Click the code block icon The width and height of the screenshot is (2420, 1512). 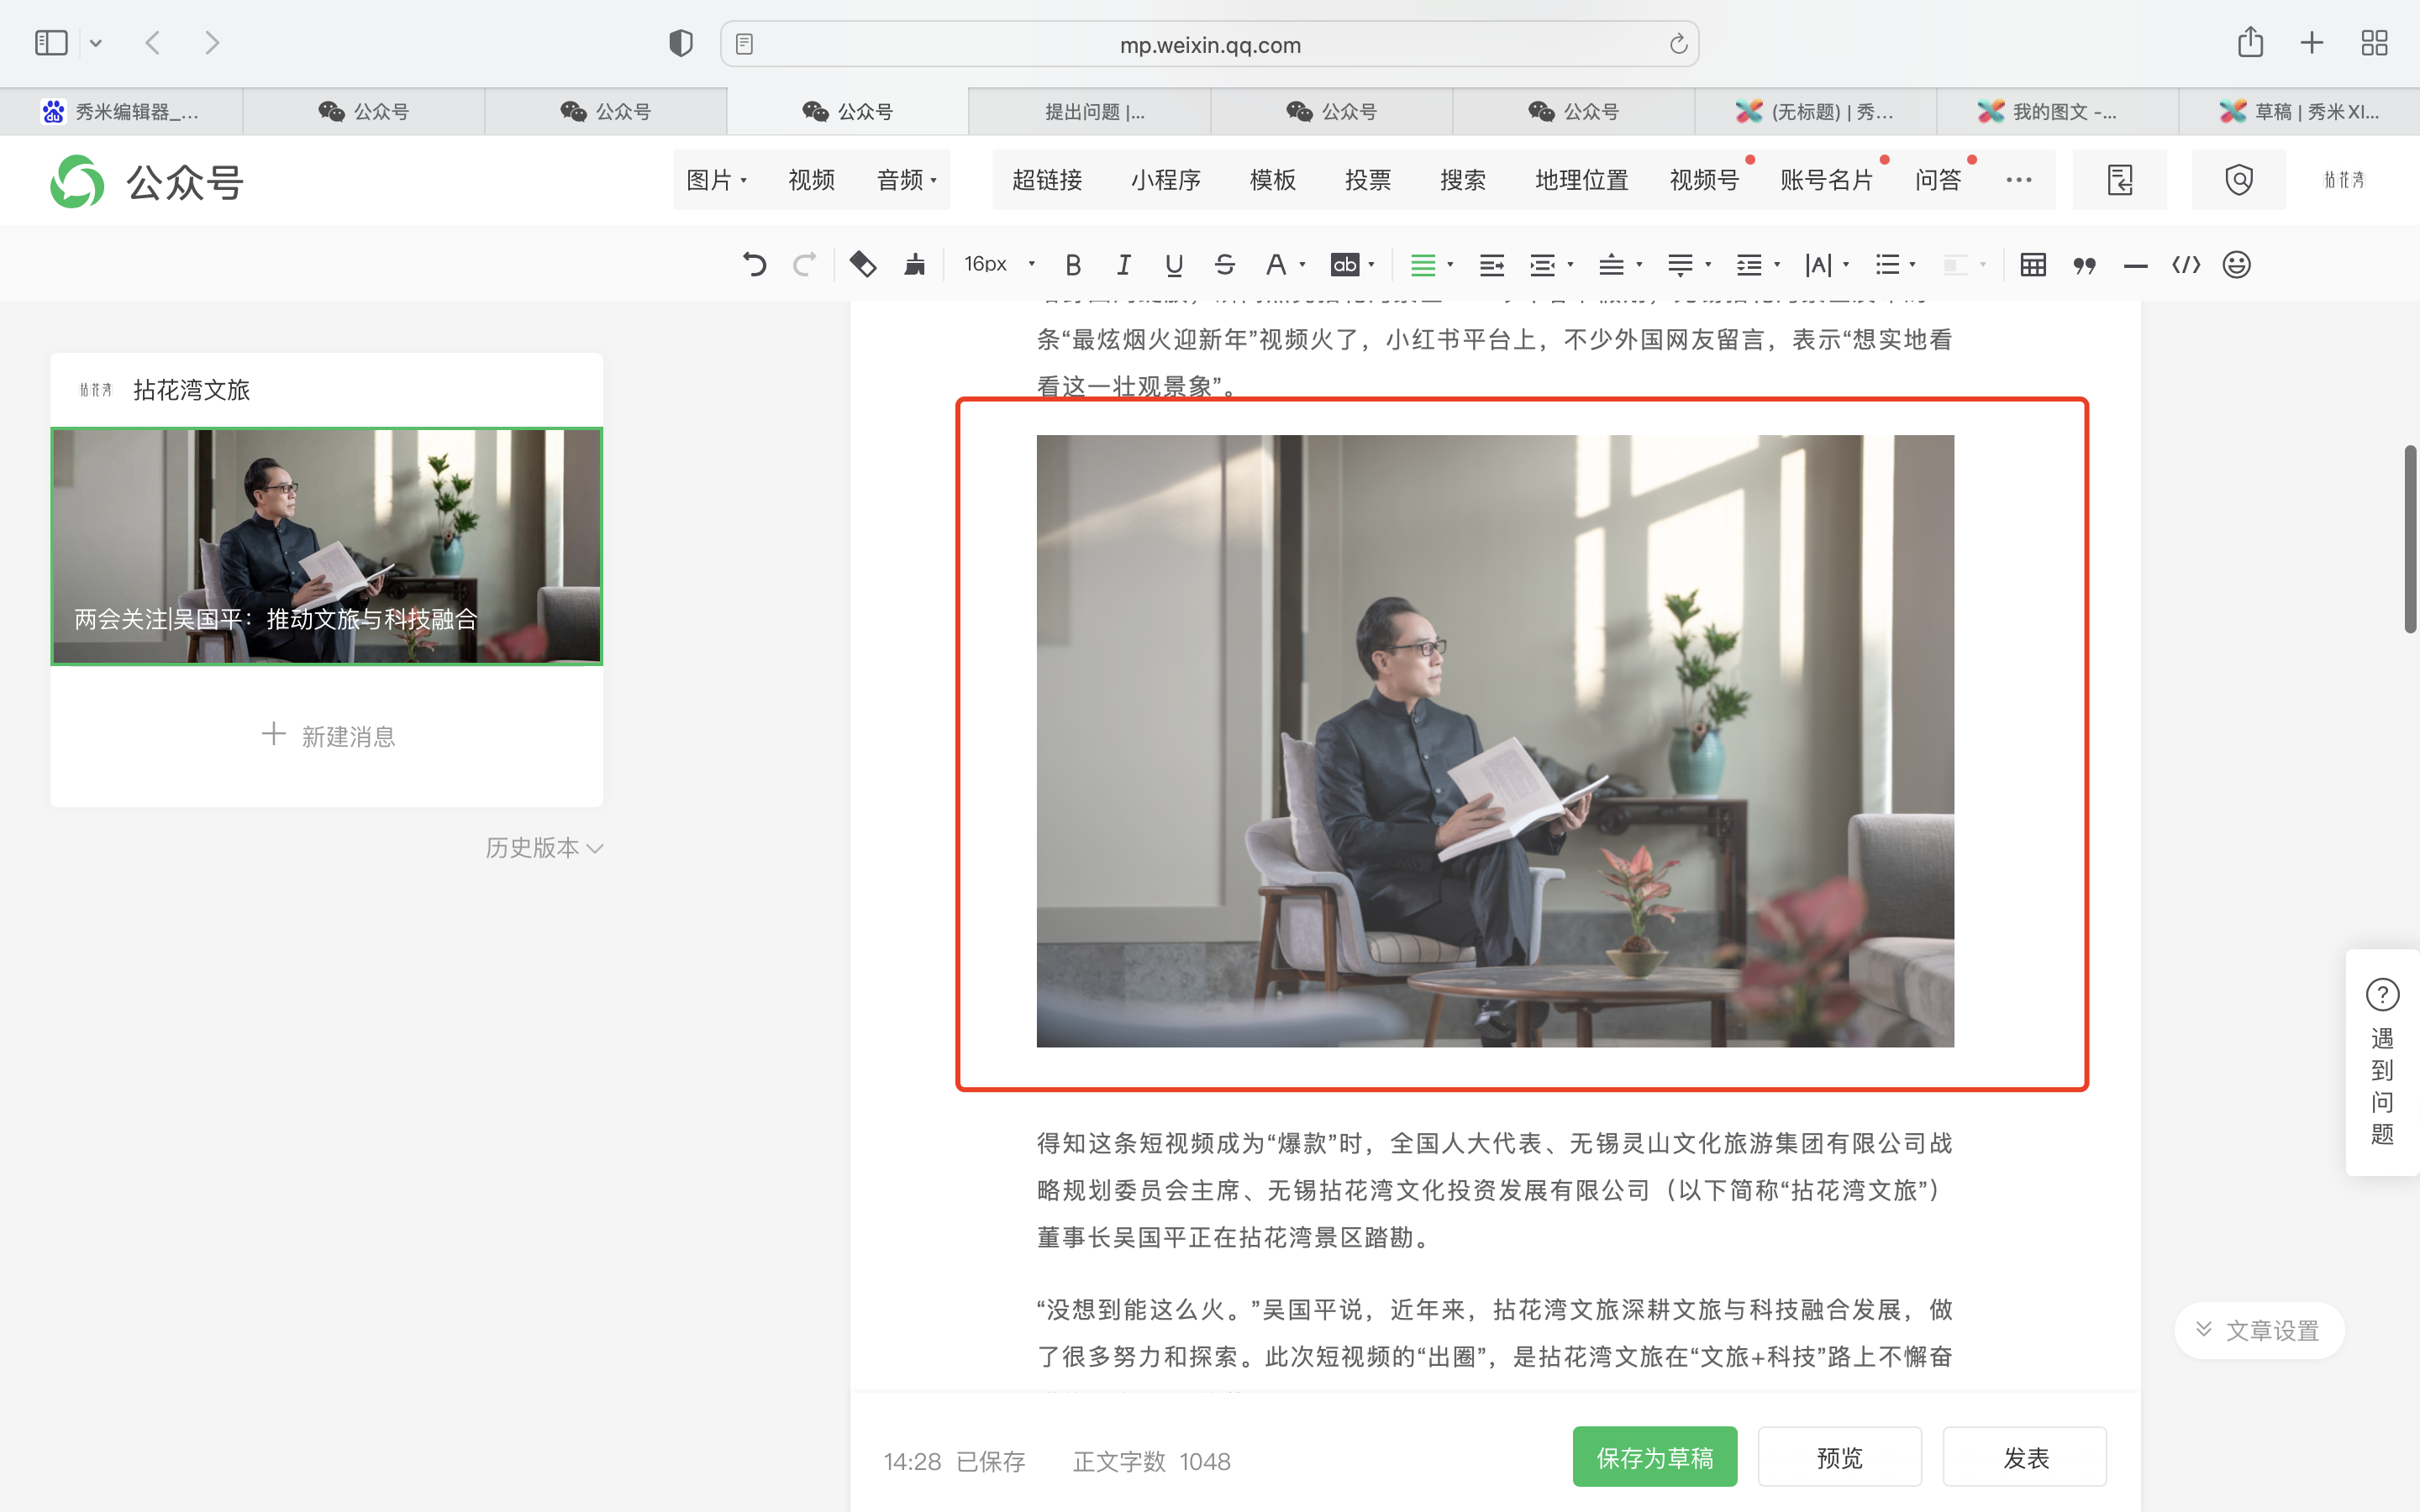coord(2186,265)
